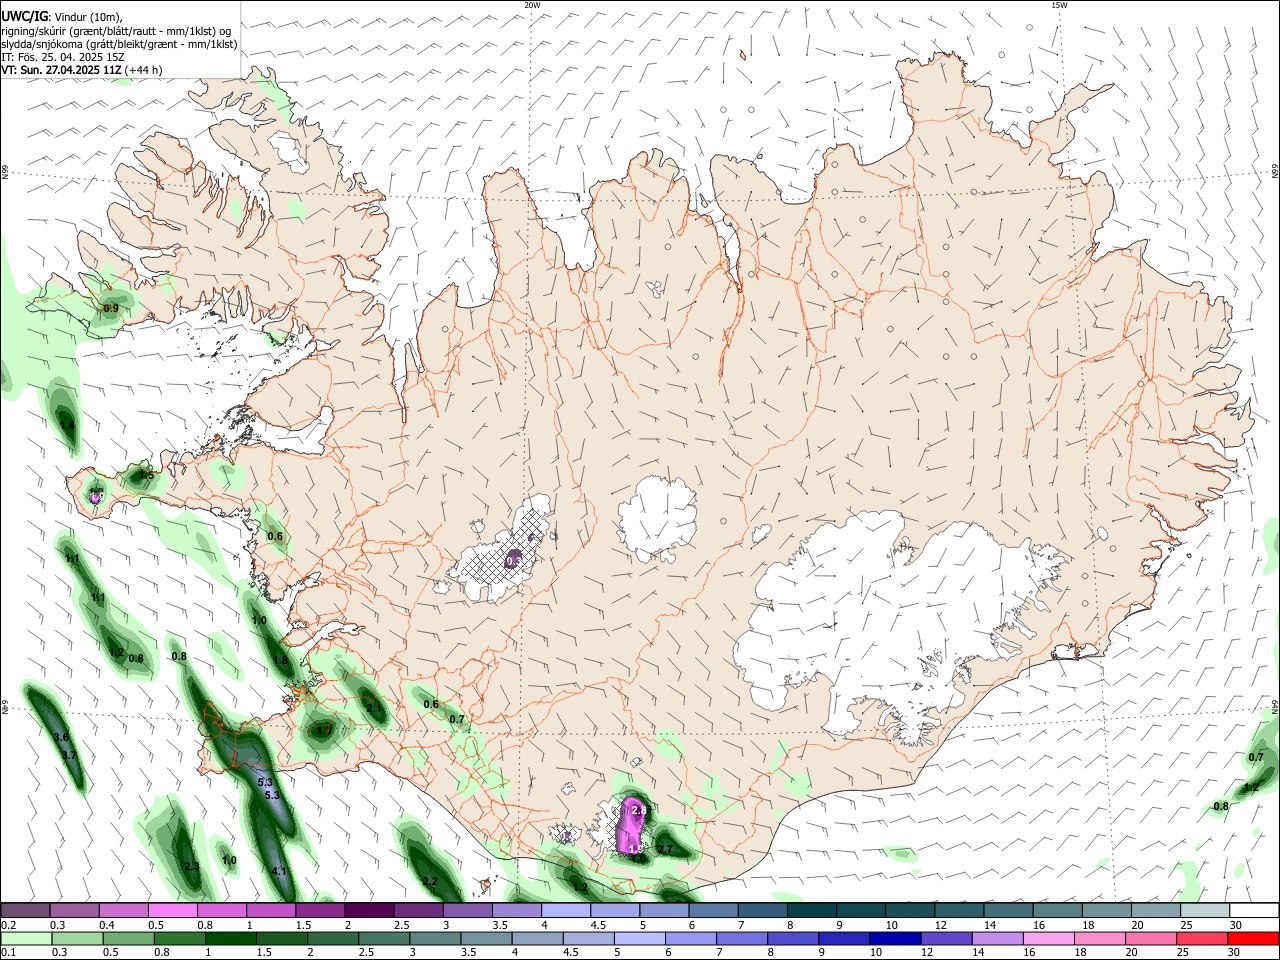Choose the gray-teal 16 snow scale swatch
The image size is (1280, 960).
point(1057,911)
